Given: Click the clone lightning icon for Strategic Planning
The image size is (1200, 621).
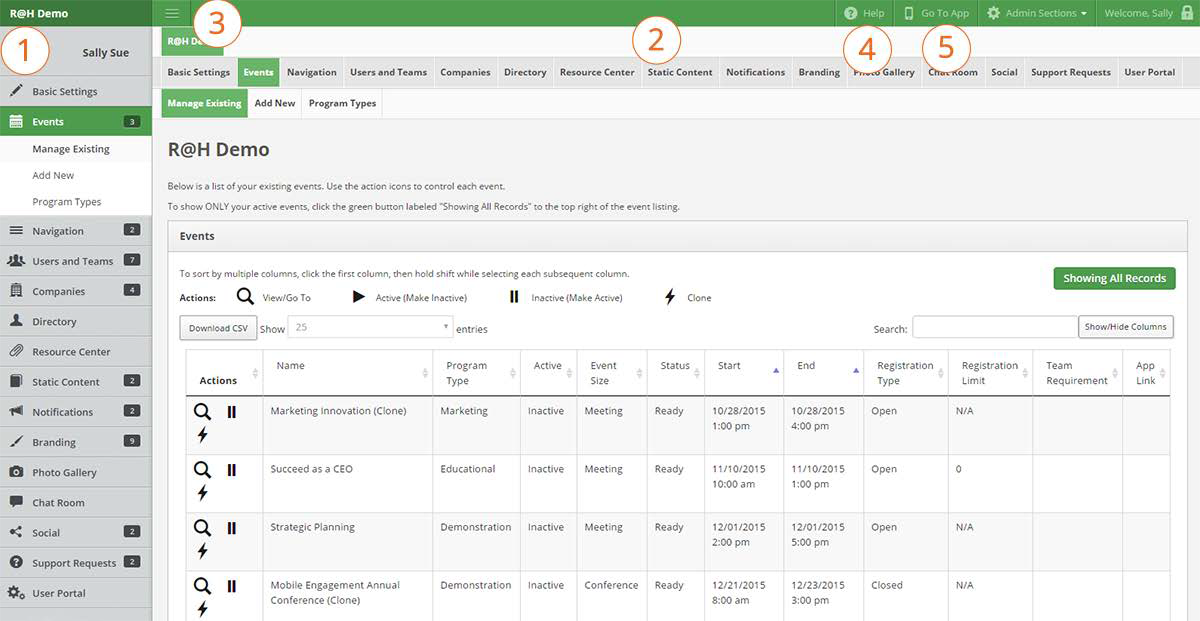Looking at the screenshot, I should [202, 550].
